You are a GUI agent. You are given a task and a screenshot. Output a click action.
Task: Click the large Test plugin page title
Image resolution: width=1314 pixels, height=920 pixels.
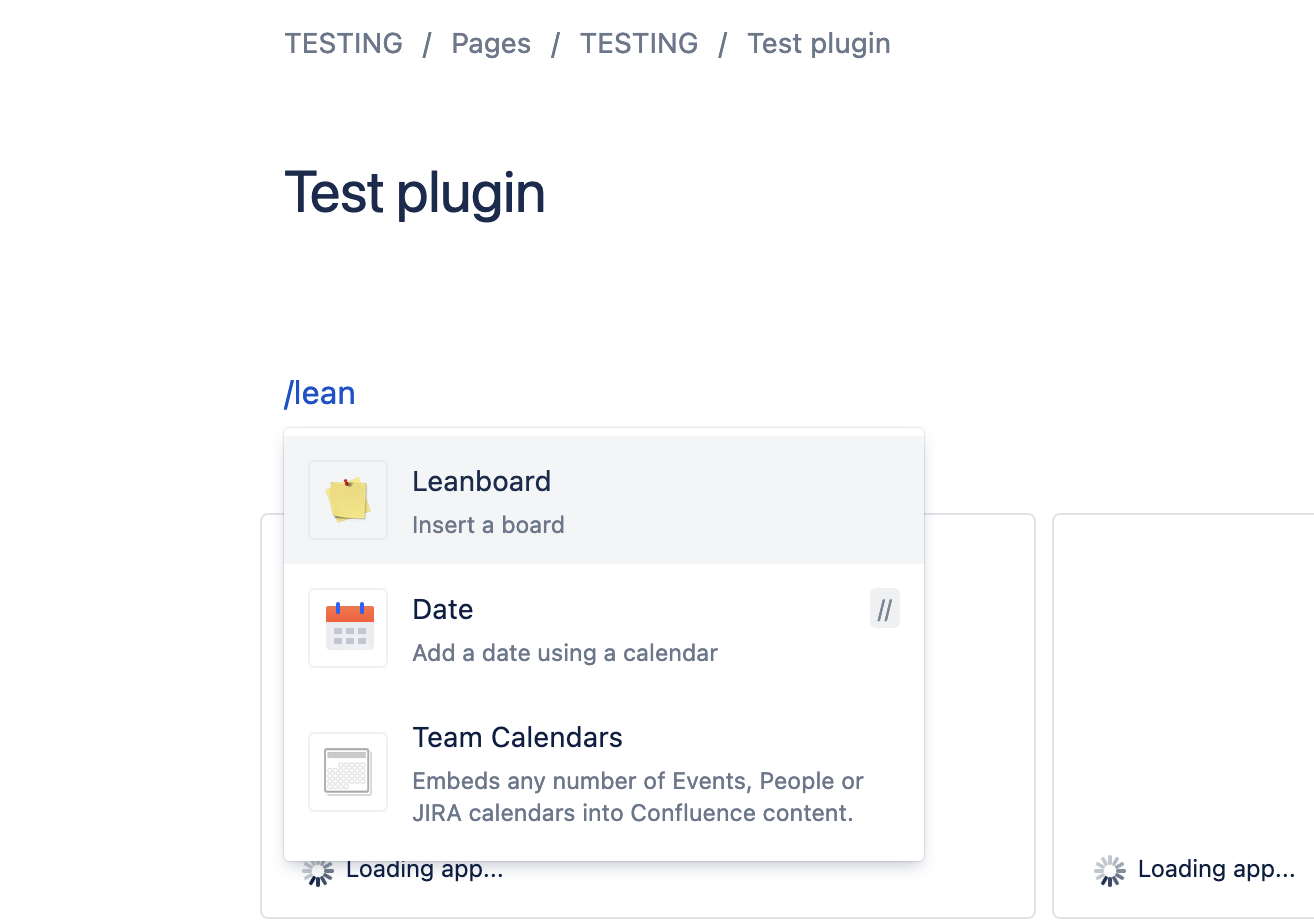pos(415,192)
